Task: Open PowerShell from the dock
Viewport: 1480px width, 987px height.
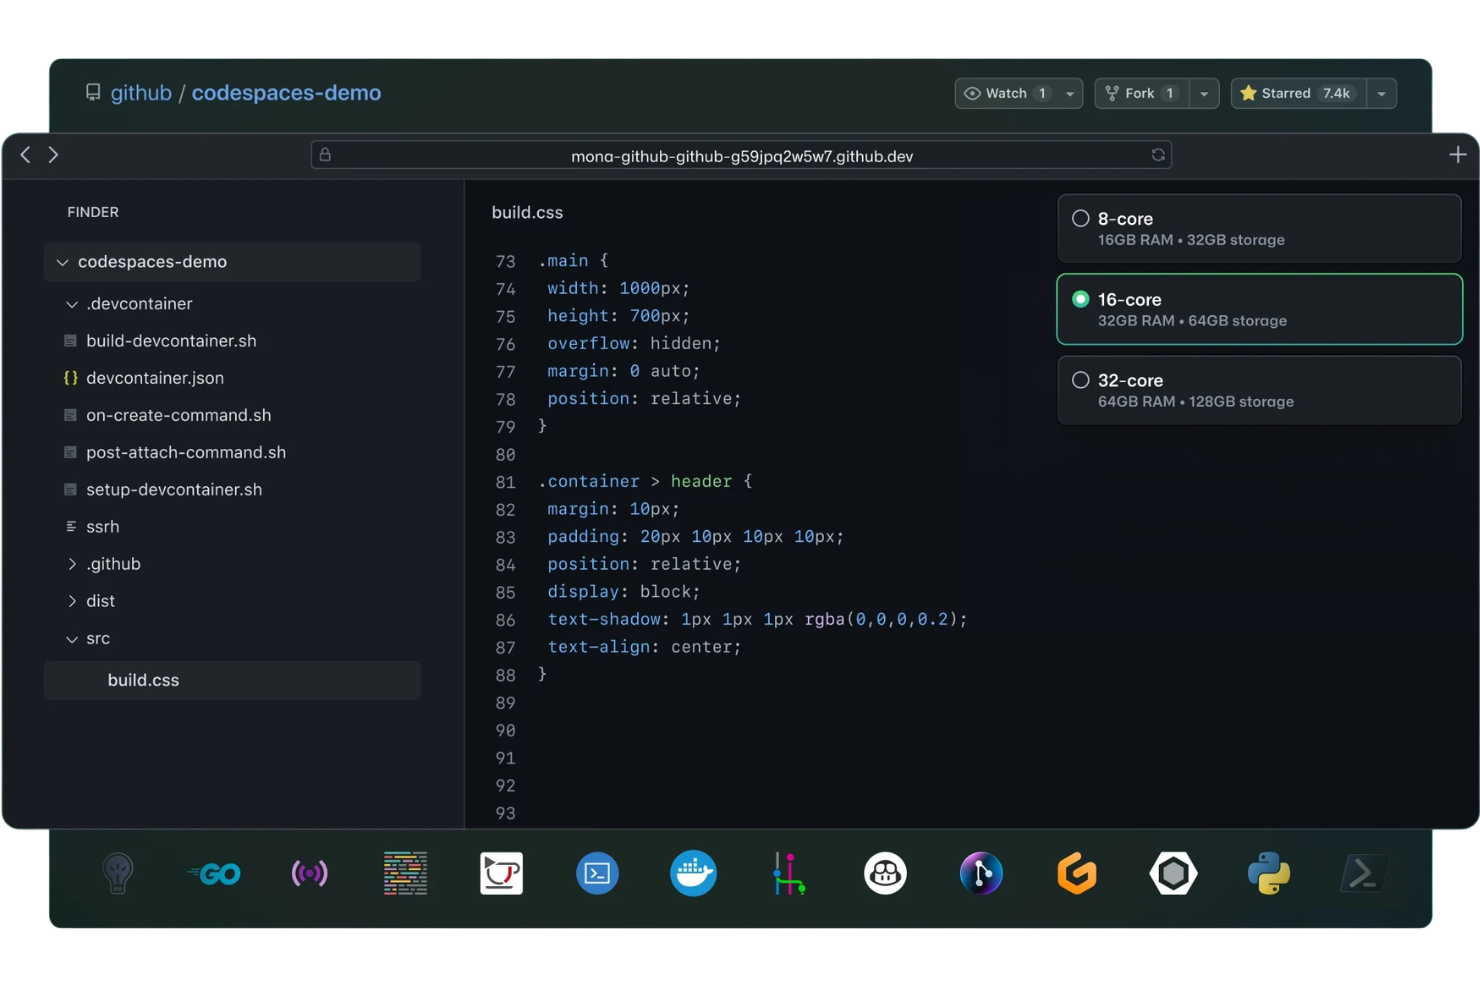Action: (x=1365, y=873)
